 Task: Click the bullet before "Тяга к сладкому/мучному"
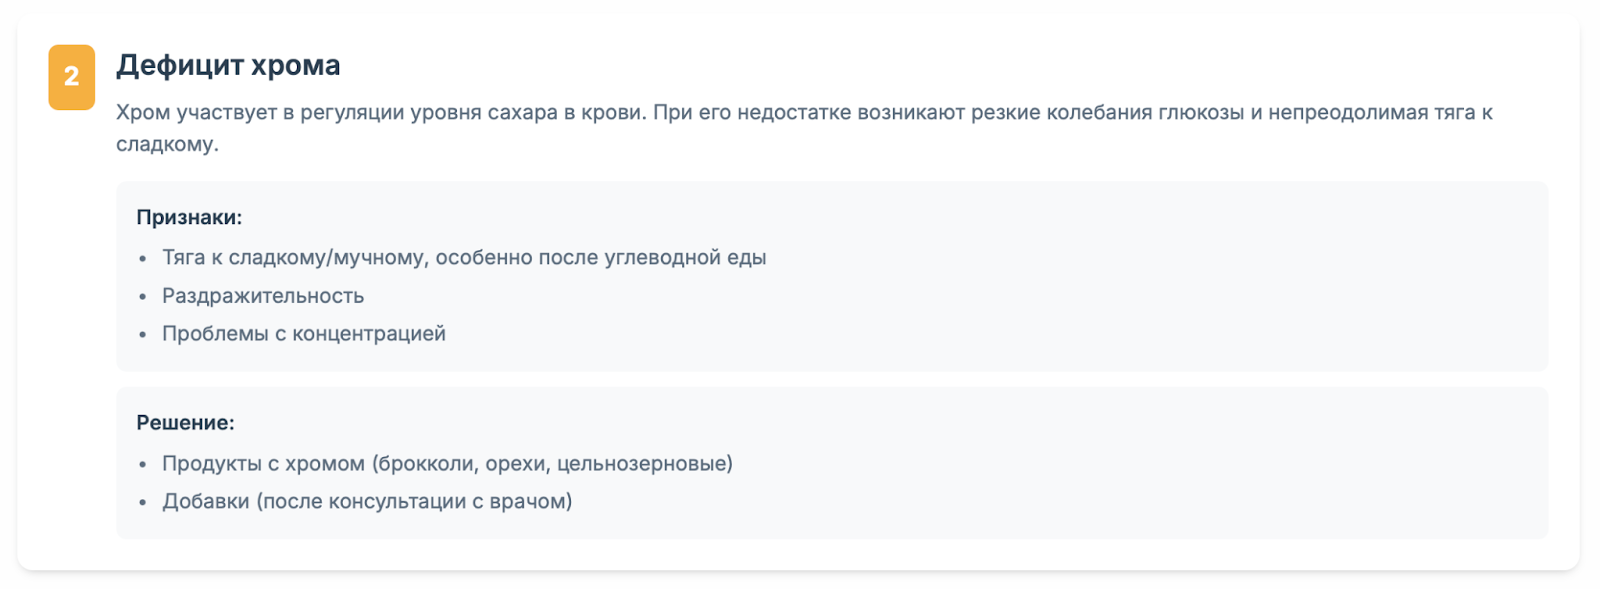click(x=143, y=259)
